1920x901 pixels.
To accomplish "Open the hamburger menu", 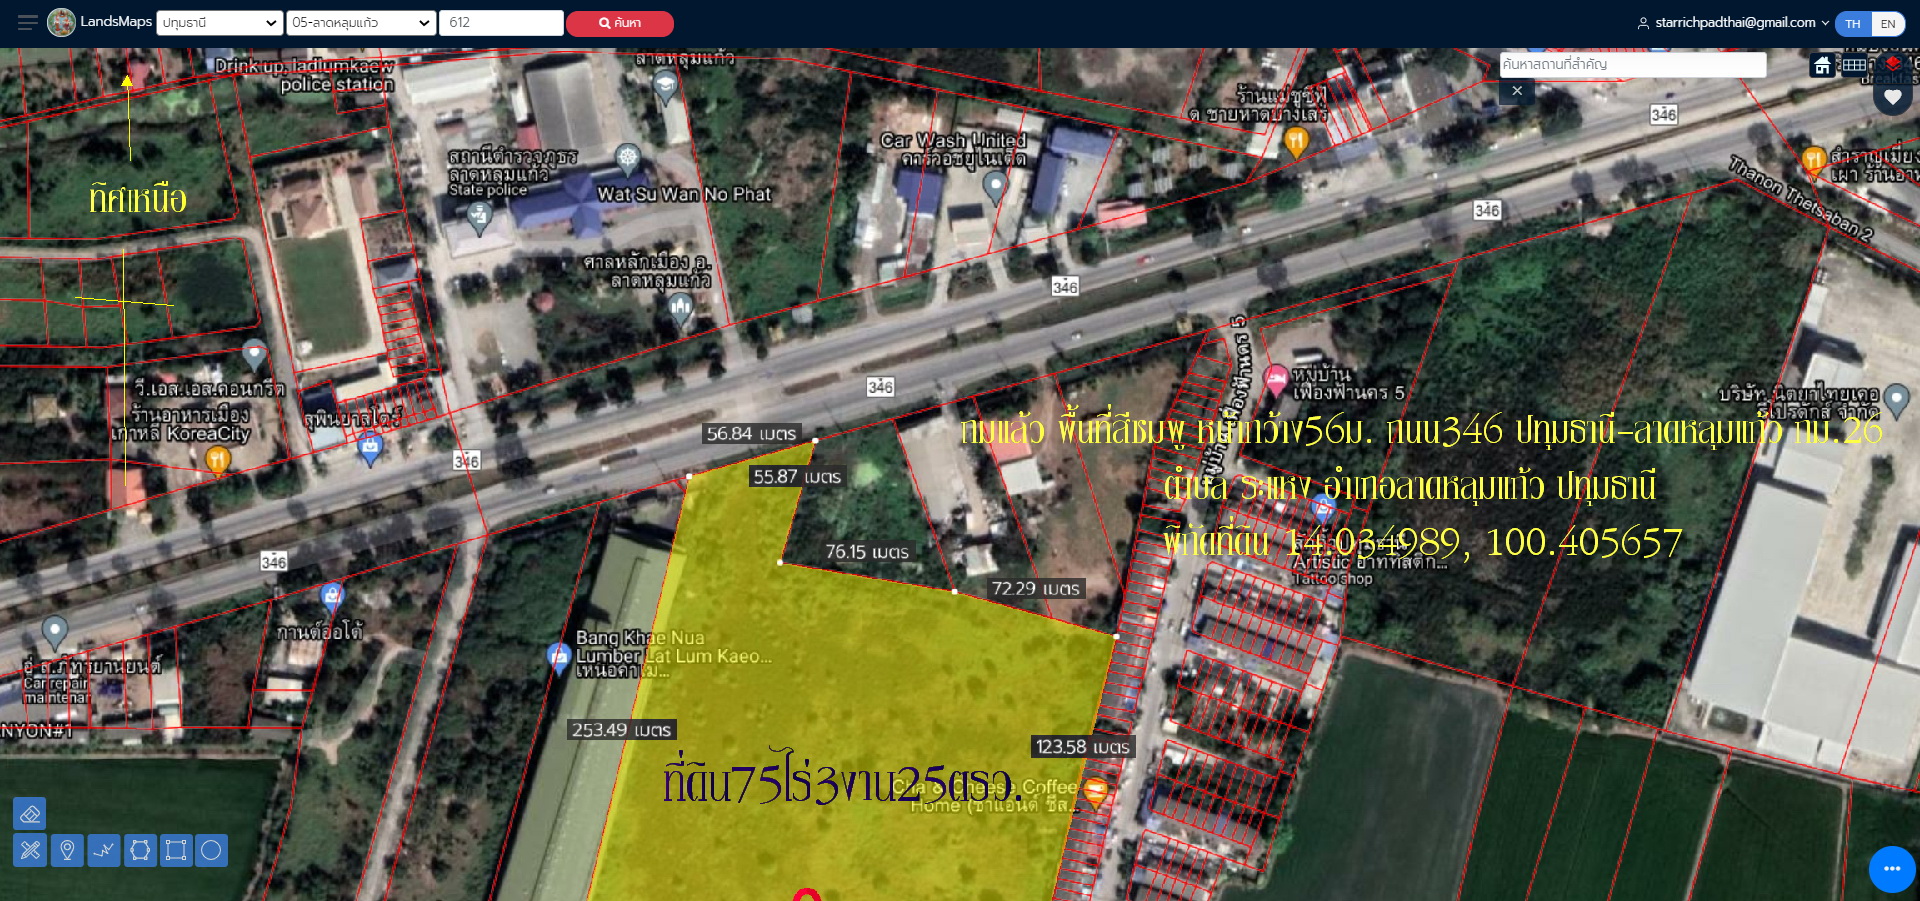I will pos(27,22).
